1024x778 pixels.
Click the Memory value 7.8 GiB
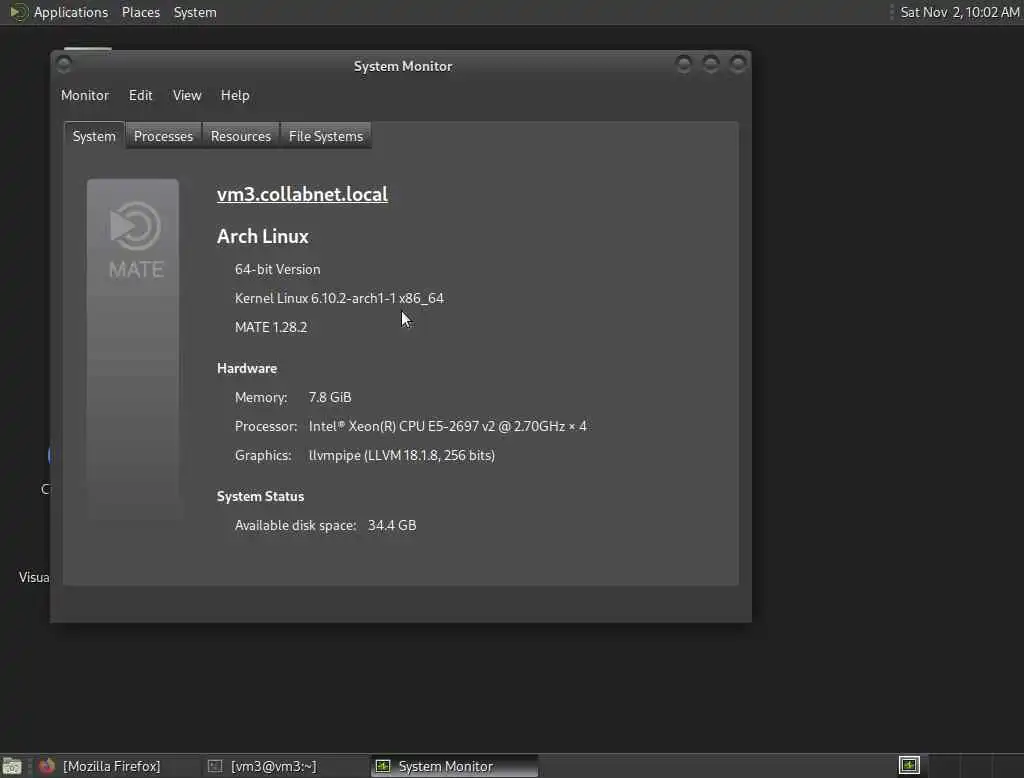(330, 397)
